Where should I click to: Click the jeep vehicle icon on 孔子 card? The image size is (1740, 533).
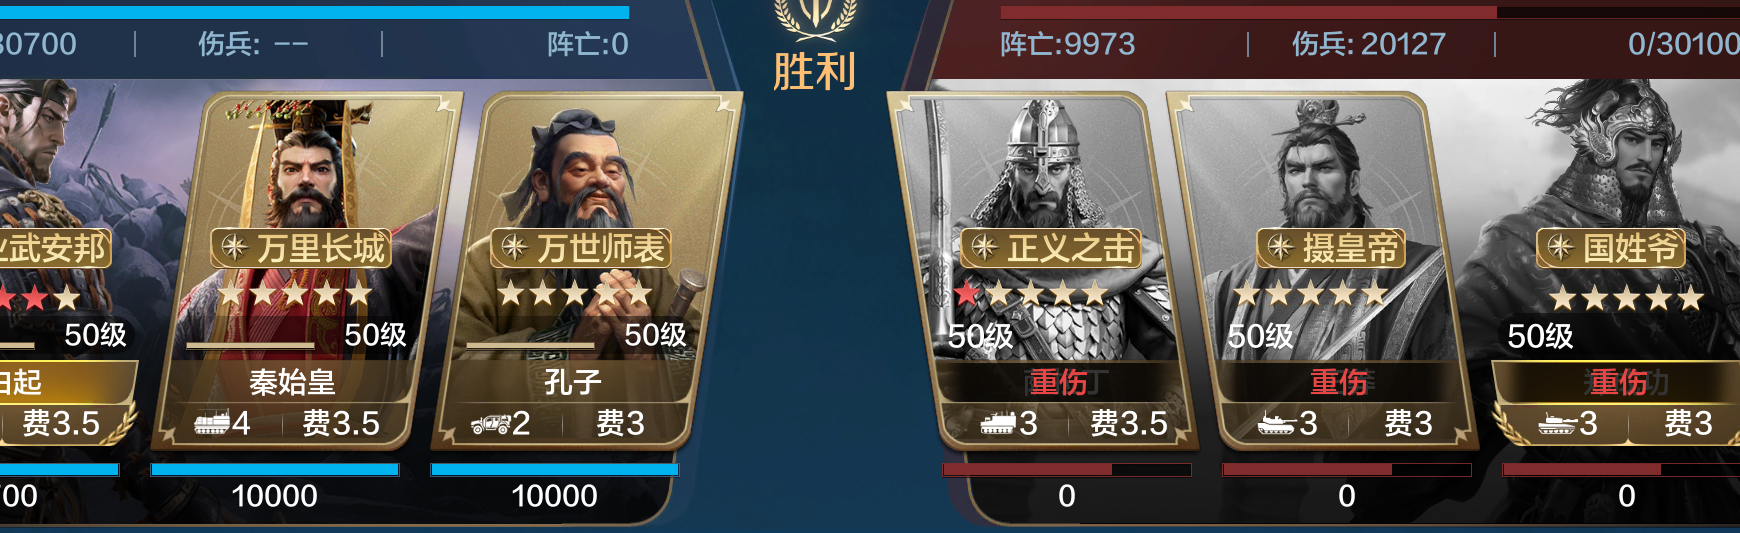491,424
